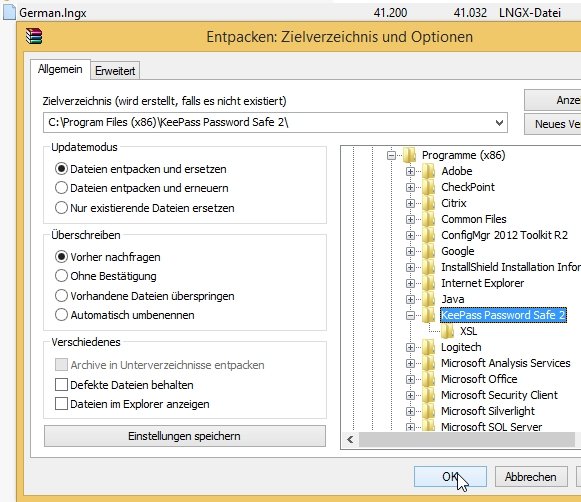Click the German.lngx file icon
The height and width of the screenshot is (502, 581).
[x=9, y=12]
